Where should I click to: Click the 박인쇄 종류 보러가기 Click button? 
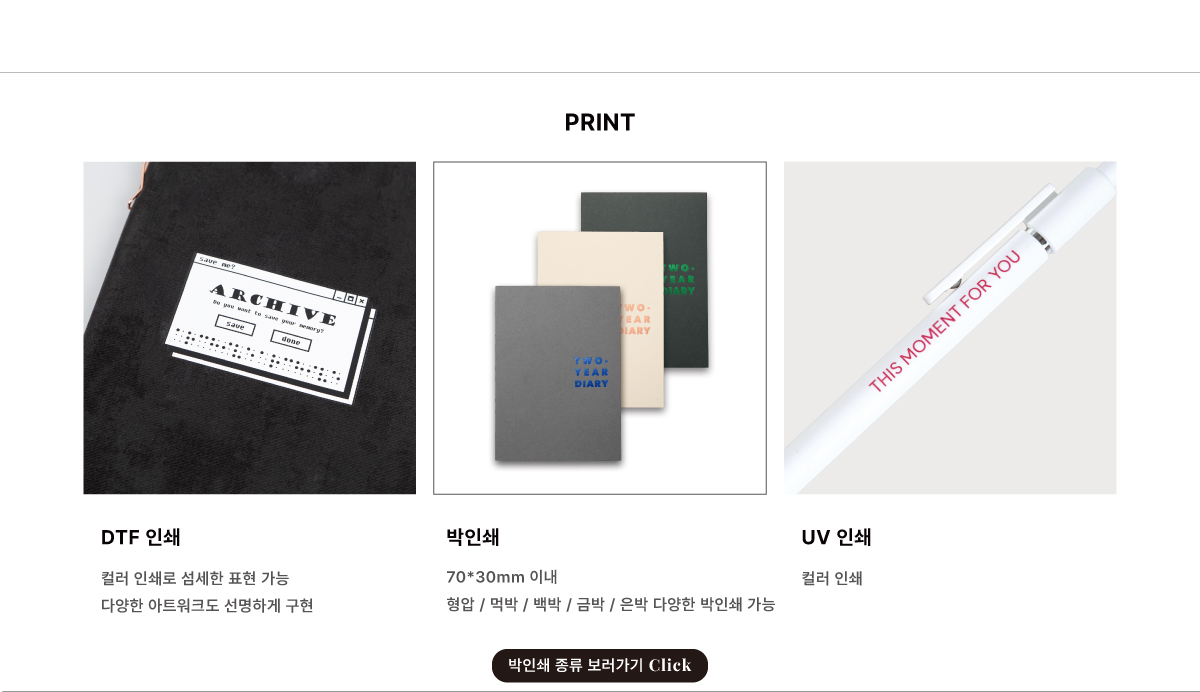pyautogui.click(x=600, y=665)
